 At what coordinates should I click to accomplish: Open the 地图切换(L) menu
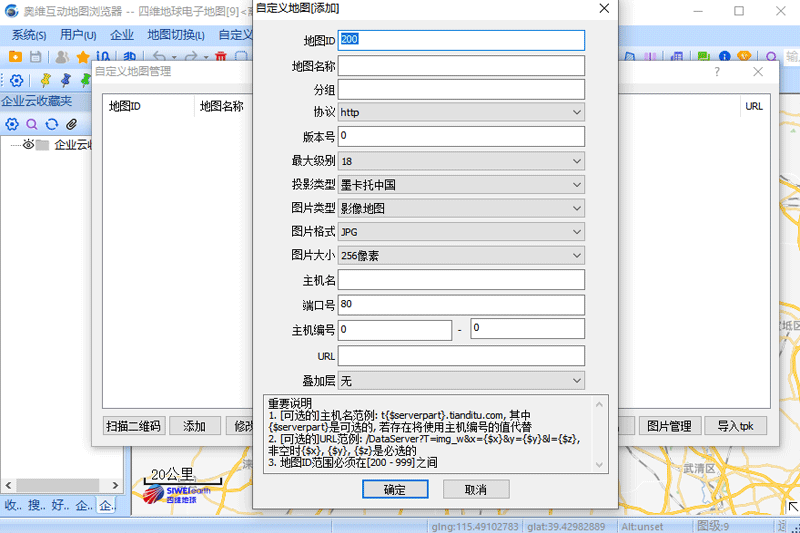click(x=176, y=35)
